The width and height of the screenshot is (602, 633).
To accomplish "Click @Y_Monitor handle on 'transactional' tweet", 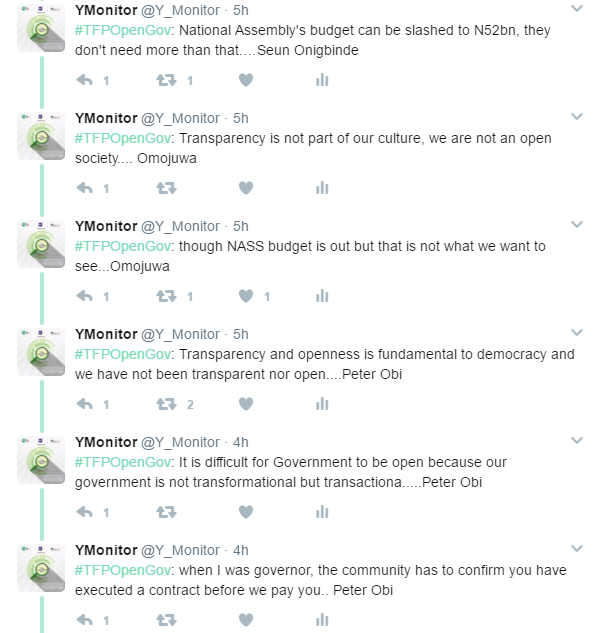I will tap(180, 442).
